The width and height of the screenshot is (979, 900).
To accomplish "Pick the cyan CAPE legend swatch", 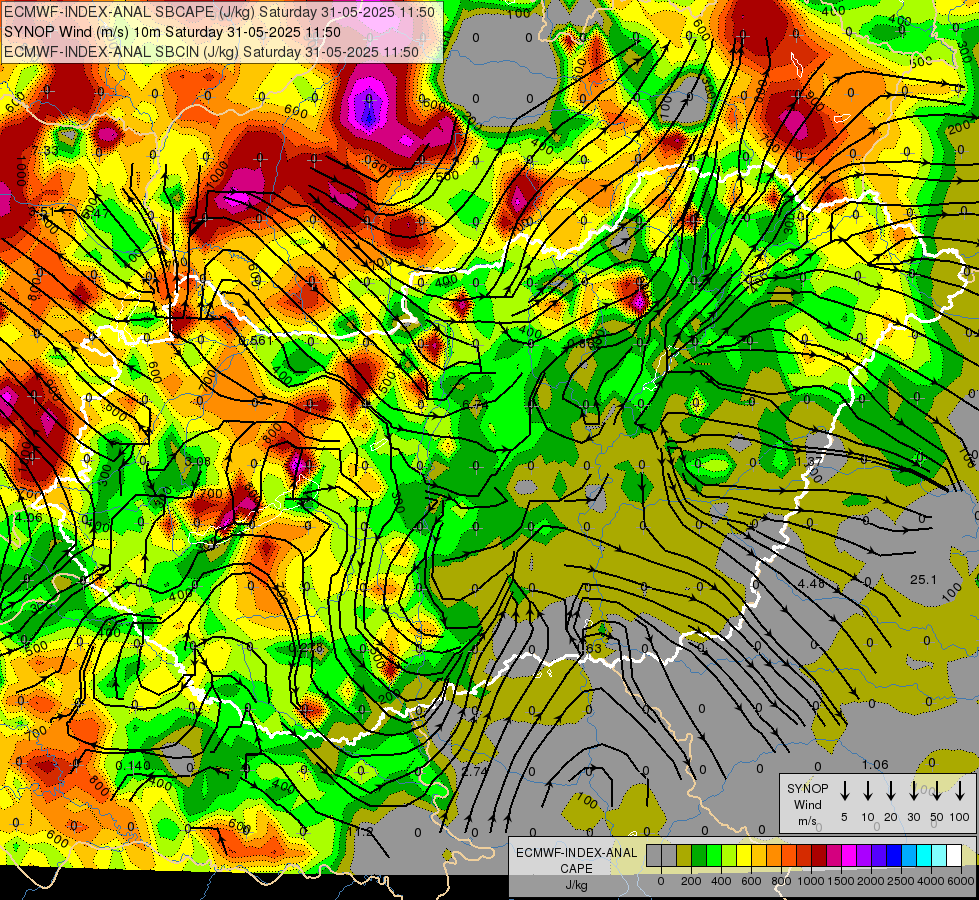I will click(923, 855).
